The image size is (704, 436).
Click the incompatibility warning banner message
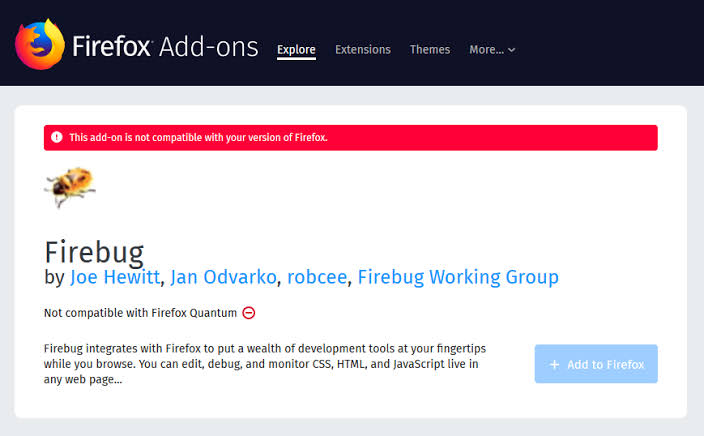click(198, 137)
